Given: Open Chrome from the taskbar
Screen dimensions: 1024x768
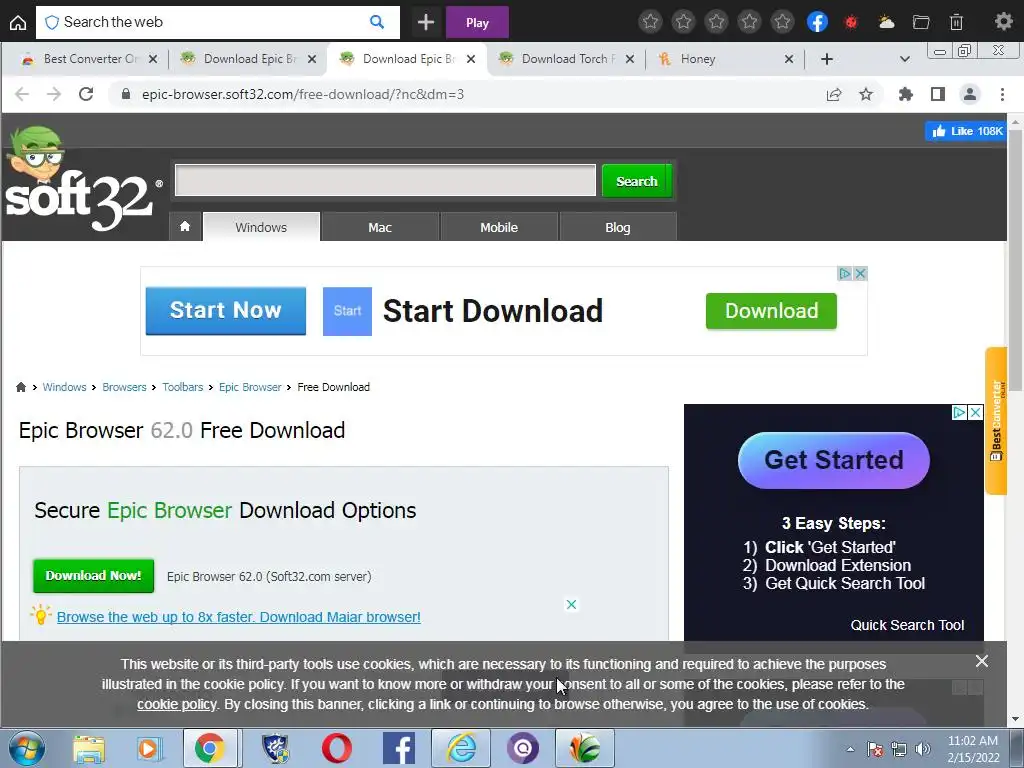Looking at the screenshot, I should pos(210,748).
